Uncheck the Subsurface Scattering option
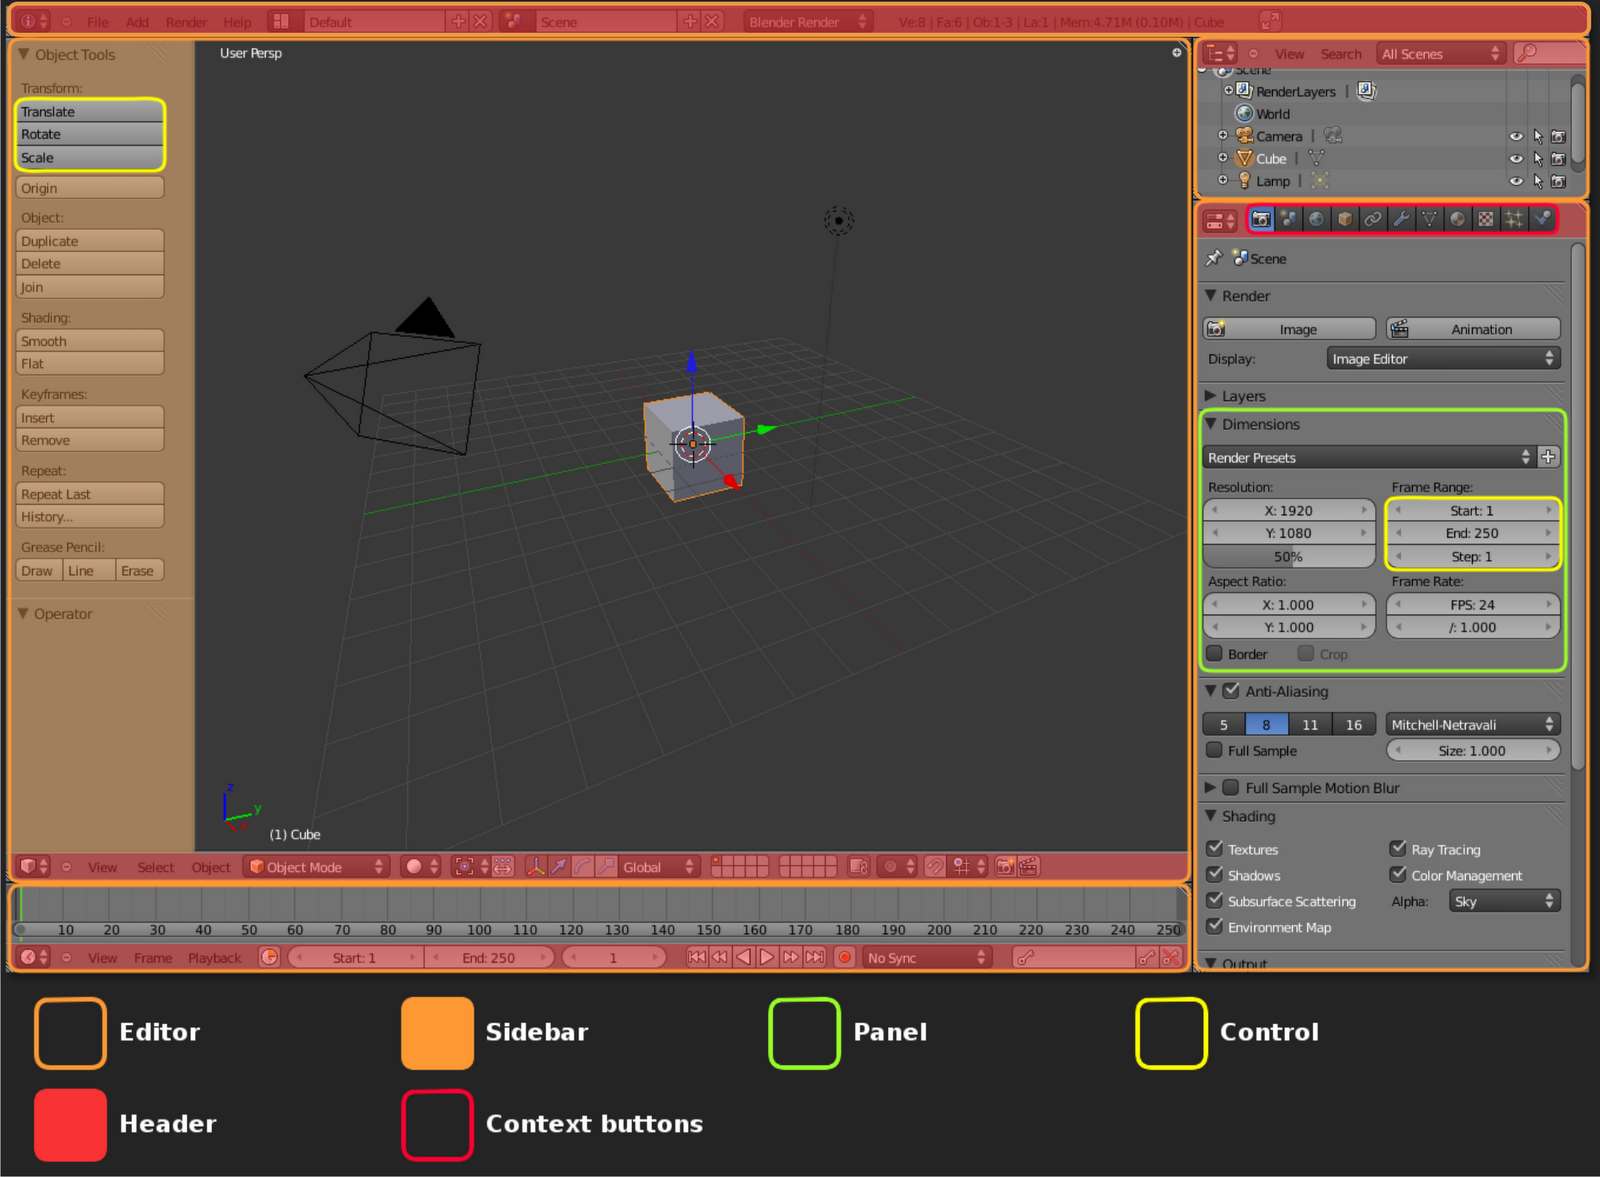Screen dimensions: 1600x1177 pyautogui.click(x=1215, y=901)
